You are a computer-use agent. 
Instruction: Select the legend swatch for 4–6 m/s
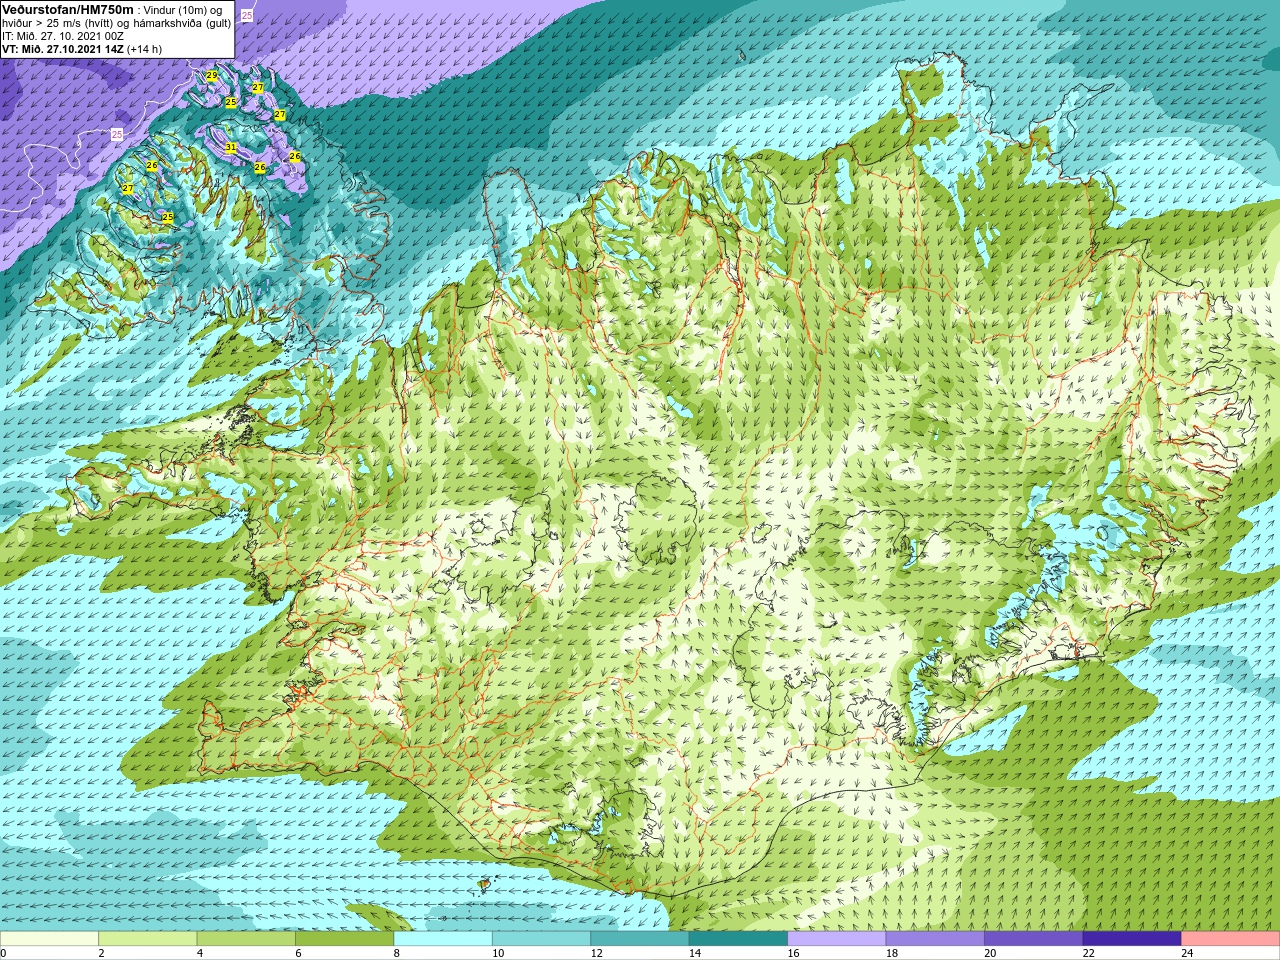[246, 939]
